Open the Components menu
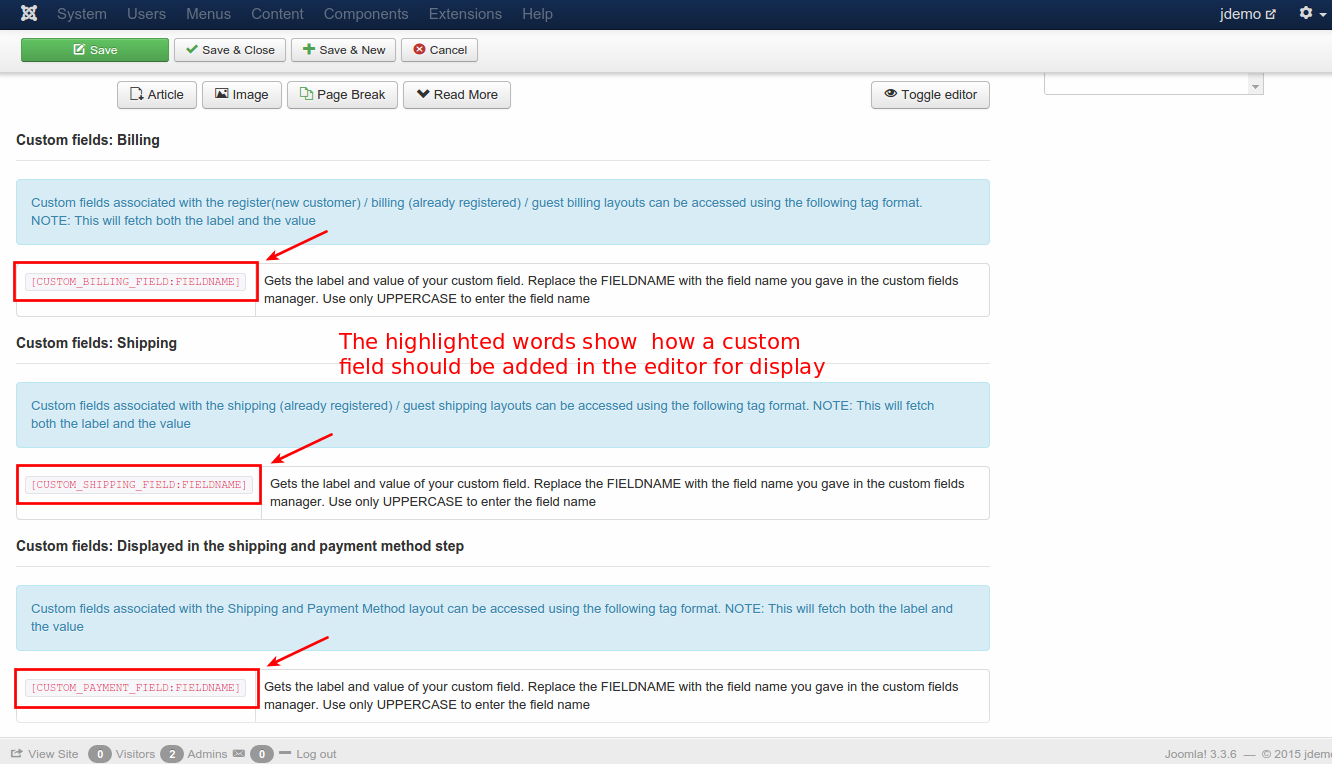 tap(366, 14)
